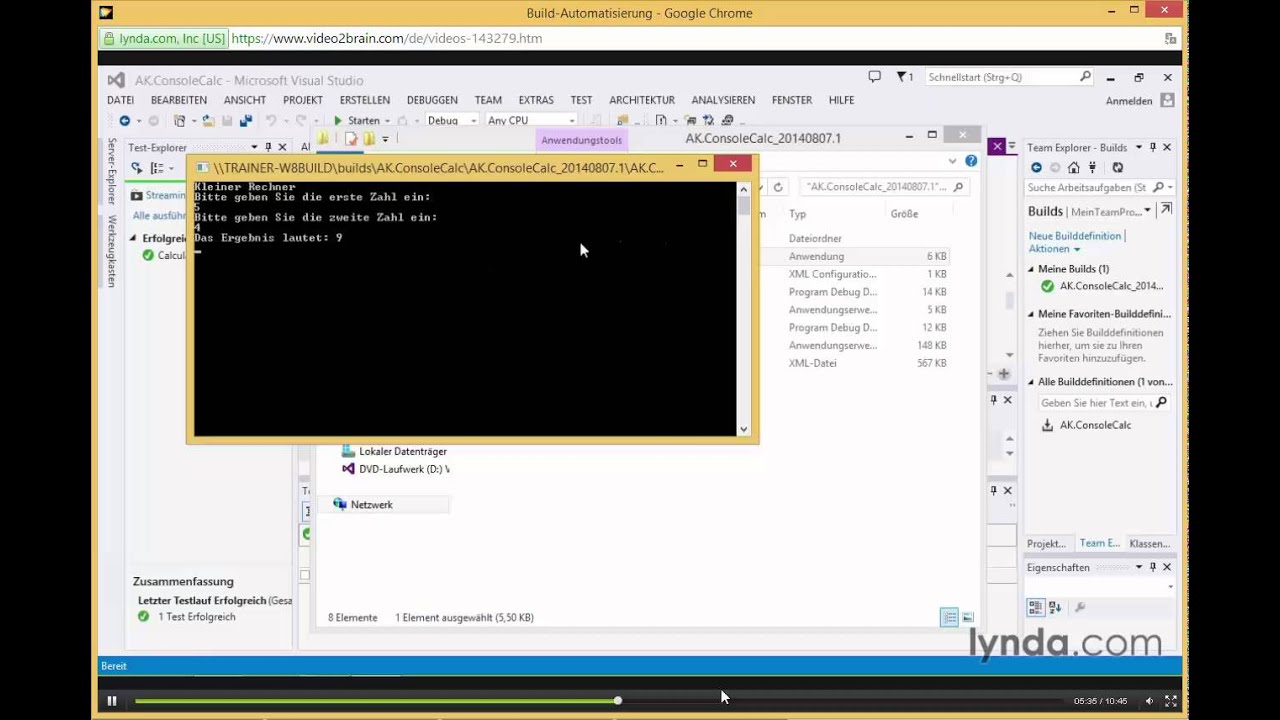Mute the video player volume

click(x=1149, y=701)
